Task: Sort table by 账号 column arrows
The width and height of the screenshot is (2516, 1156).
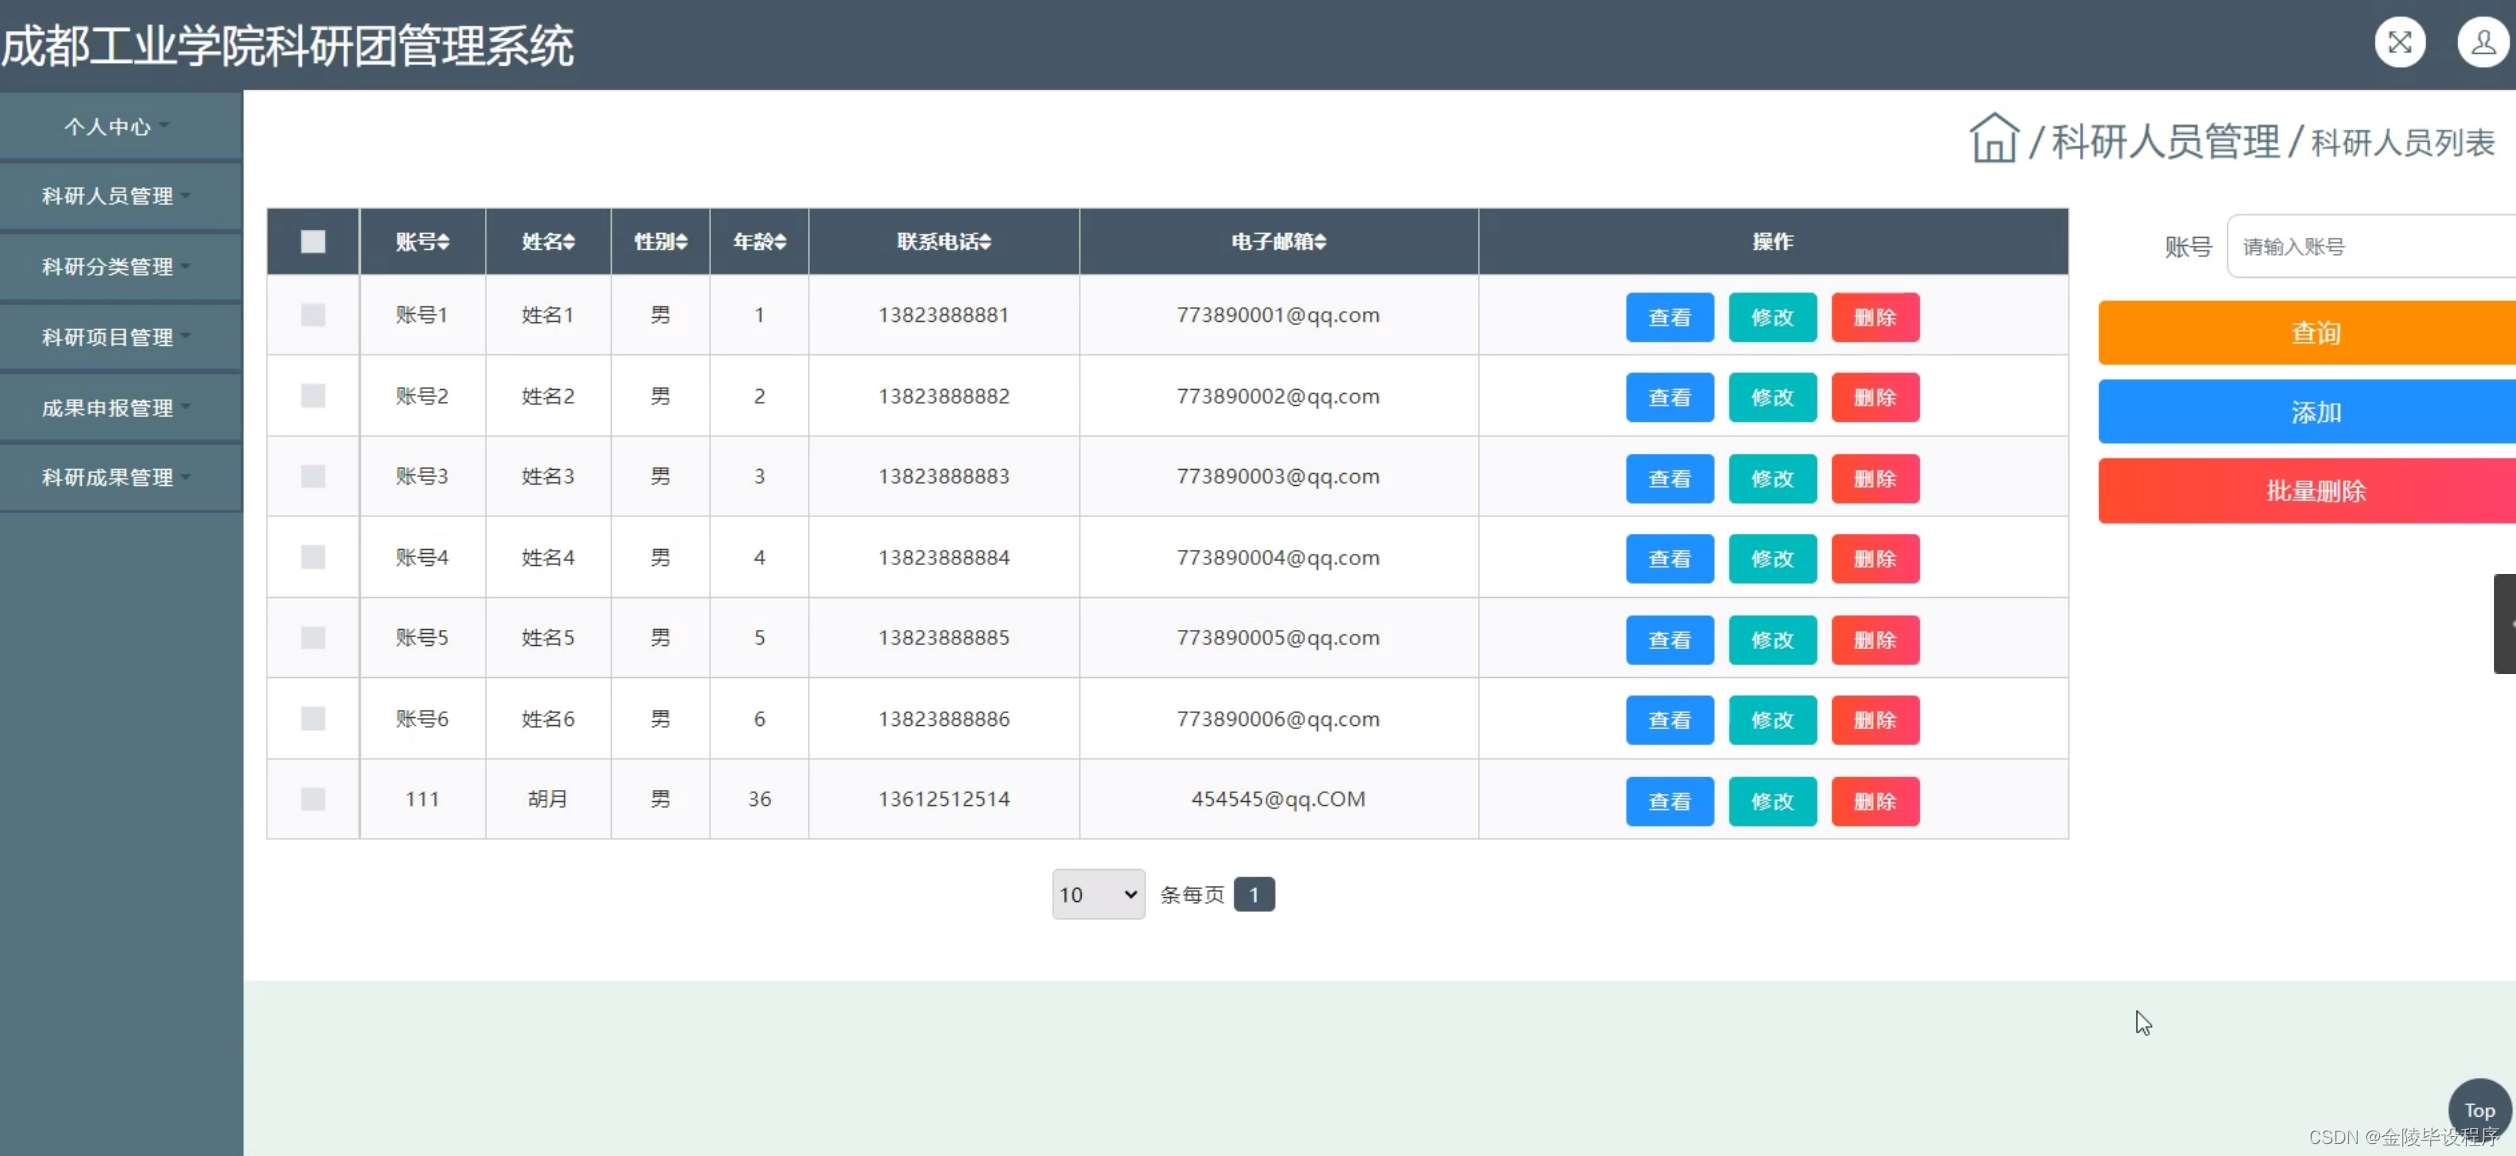Action: coord(443,242)
